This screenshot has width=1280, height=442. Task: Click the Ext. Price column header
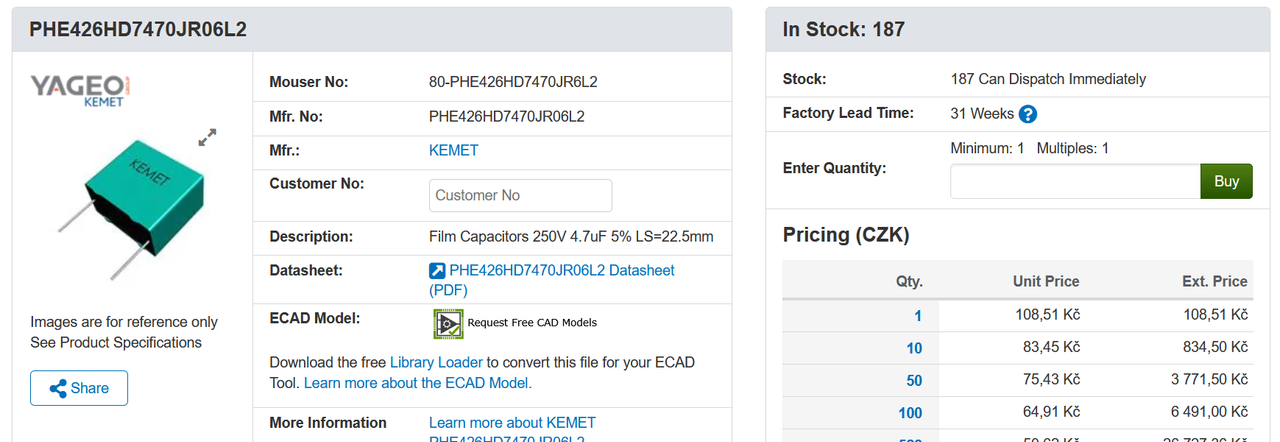[1215, 281]
